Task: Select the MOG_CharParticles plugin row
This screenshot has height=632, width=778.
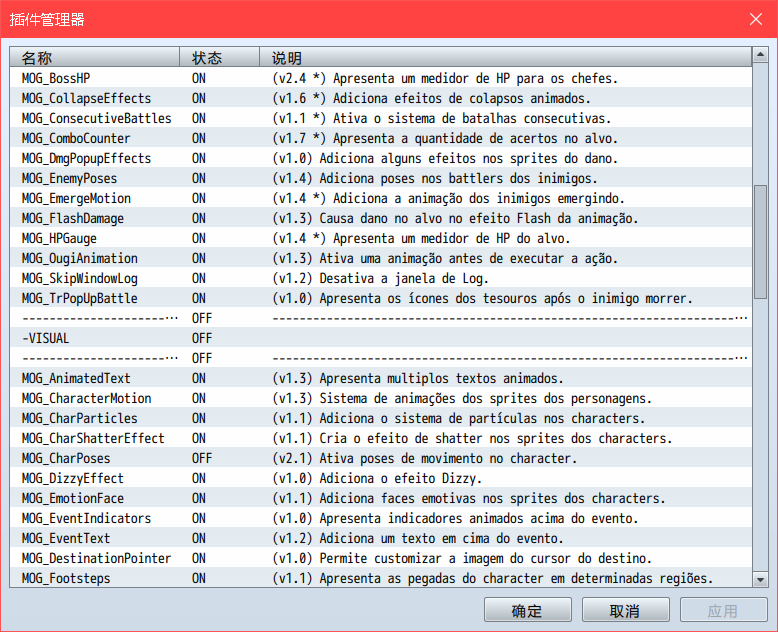Action: [381, 418]
